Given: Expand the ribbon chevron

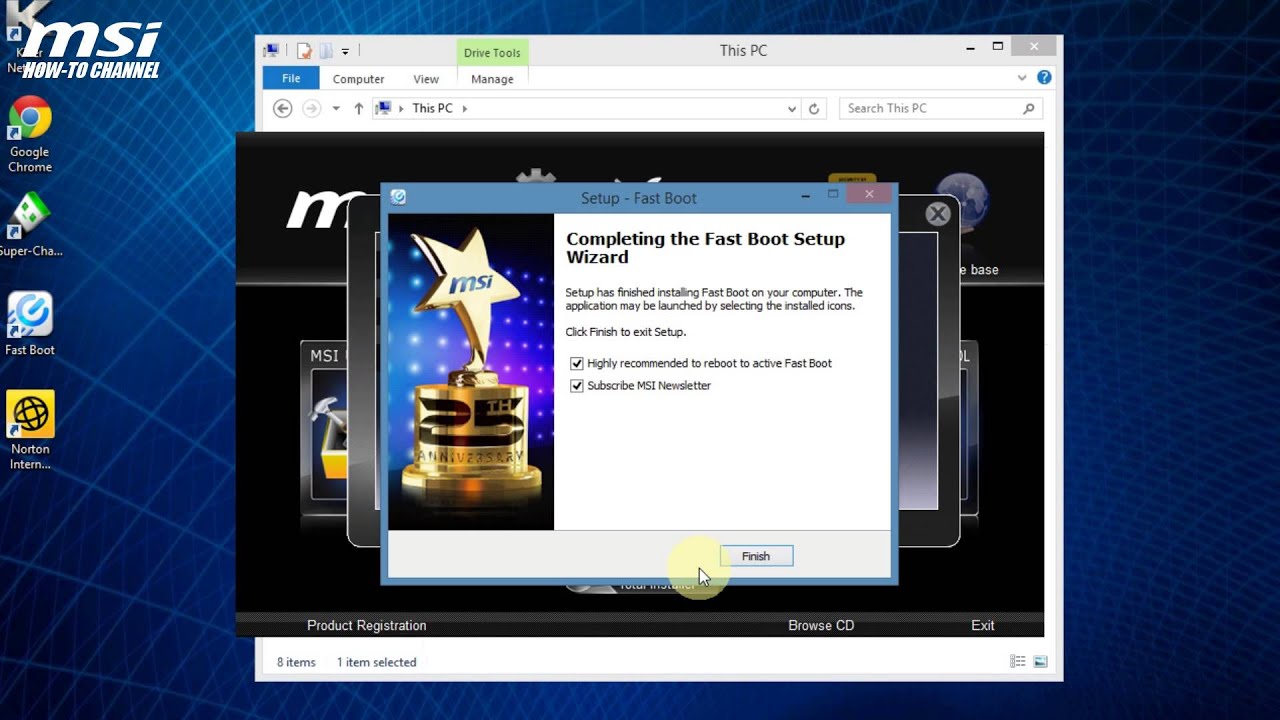Looking at the screenshot, I should 1022,78.
